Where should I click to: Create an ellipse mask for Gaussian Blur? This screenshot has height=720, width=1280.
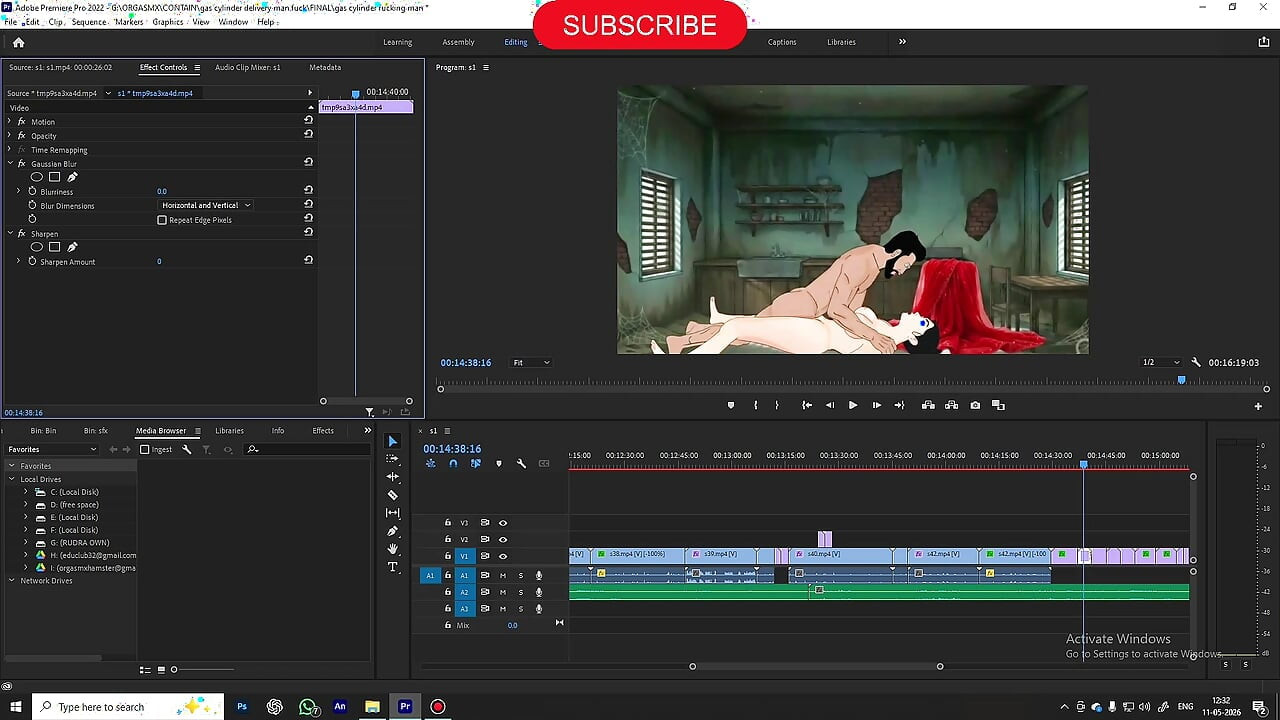(37, 177)
